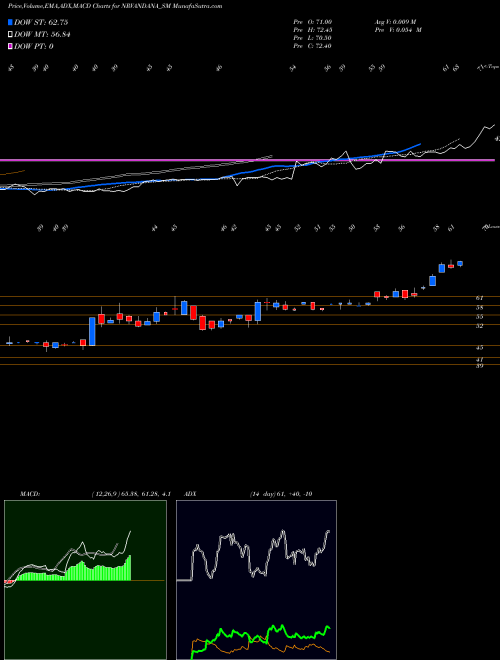This screenshot has width=500, height=660.
Task: Click the orange -DI line in ADX chart
Action: (261, 647)
